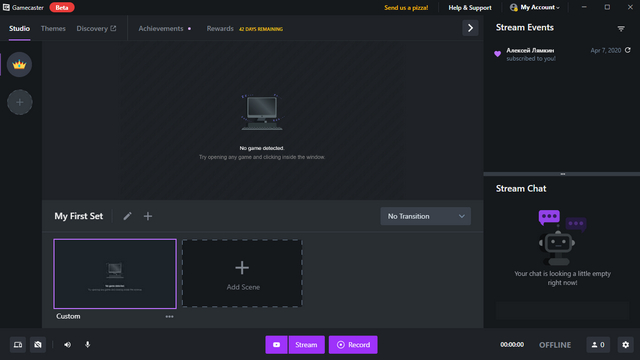
Task: Click the 00:00:00 stream timer
Action: [512, 344]
